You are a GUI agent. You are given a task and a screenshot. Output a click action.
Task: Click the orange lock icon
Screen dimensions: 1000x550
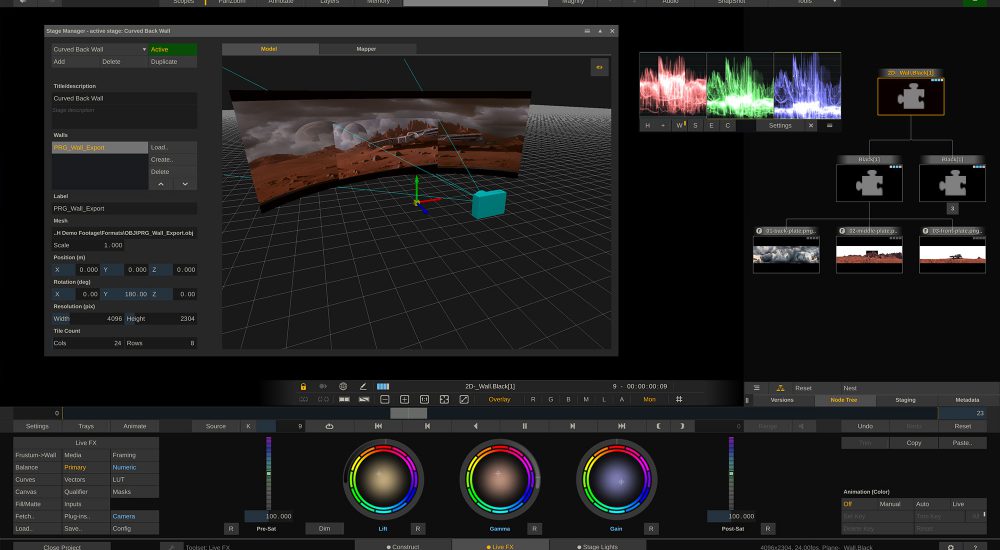click(x=304, y=387)
